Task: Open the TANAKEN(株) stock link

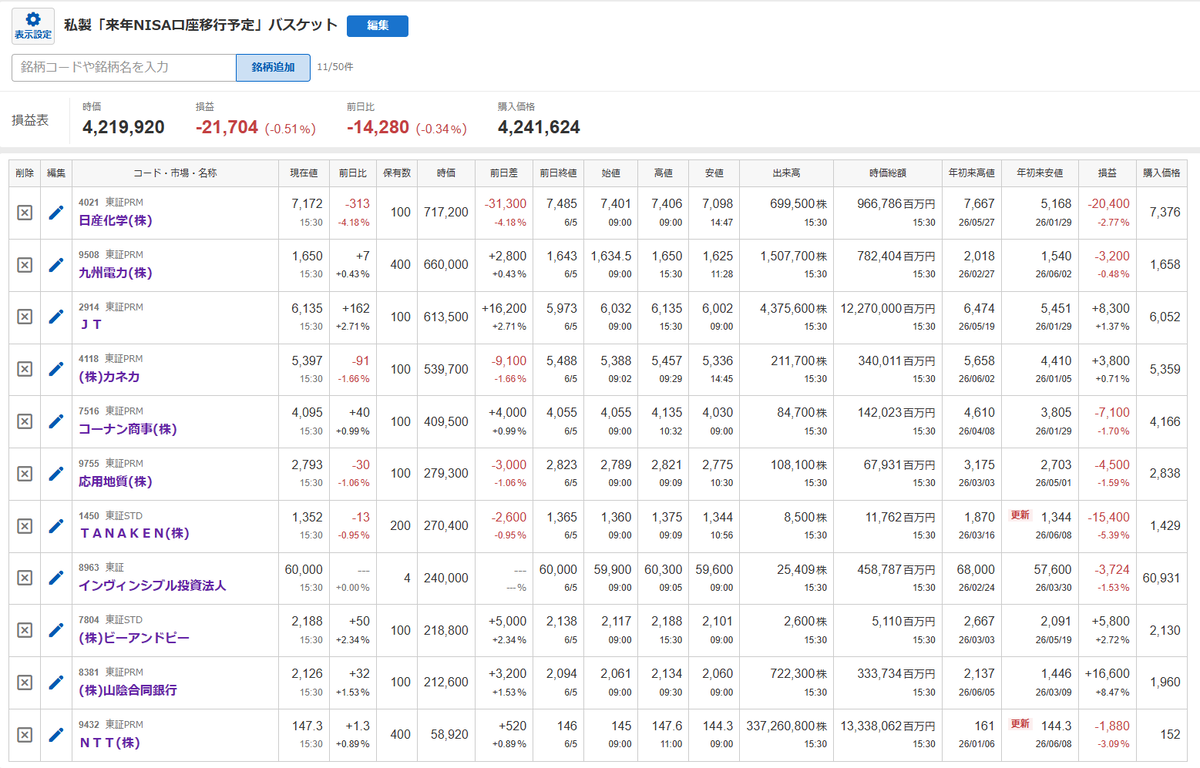Action: click(x=134, y=533)
